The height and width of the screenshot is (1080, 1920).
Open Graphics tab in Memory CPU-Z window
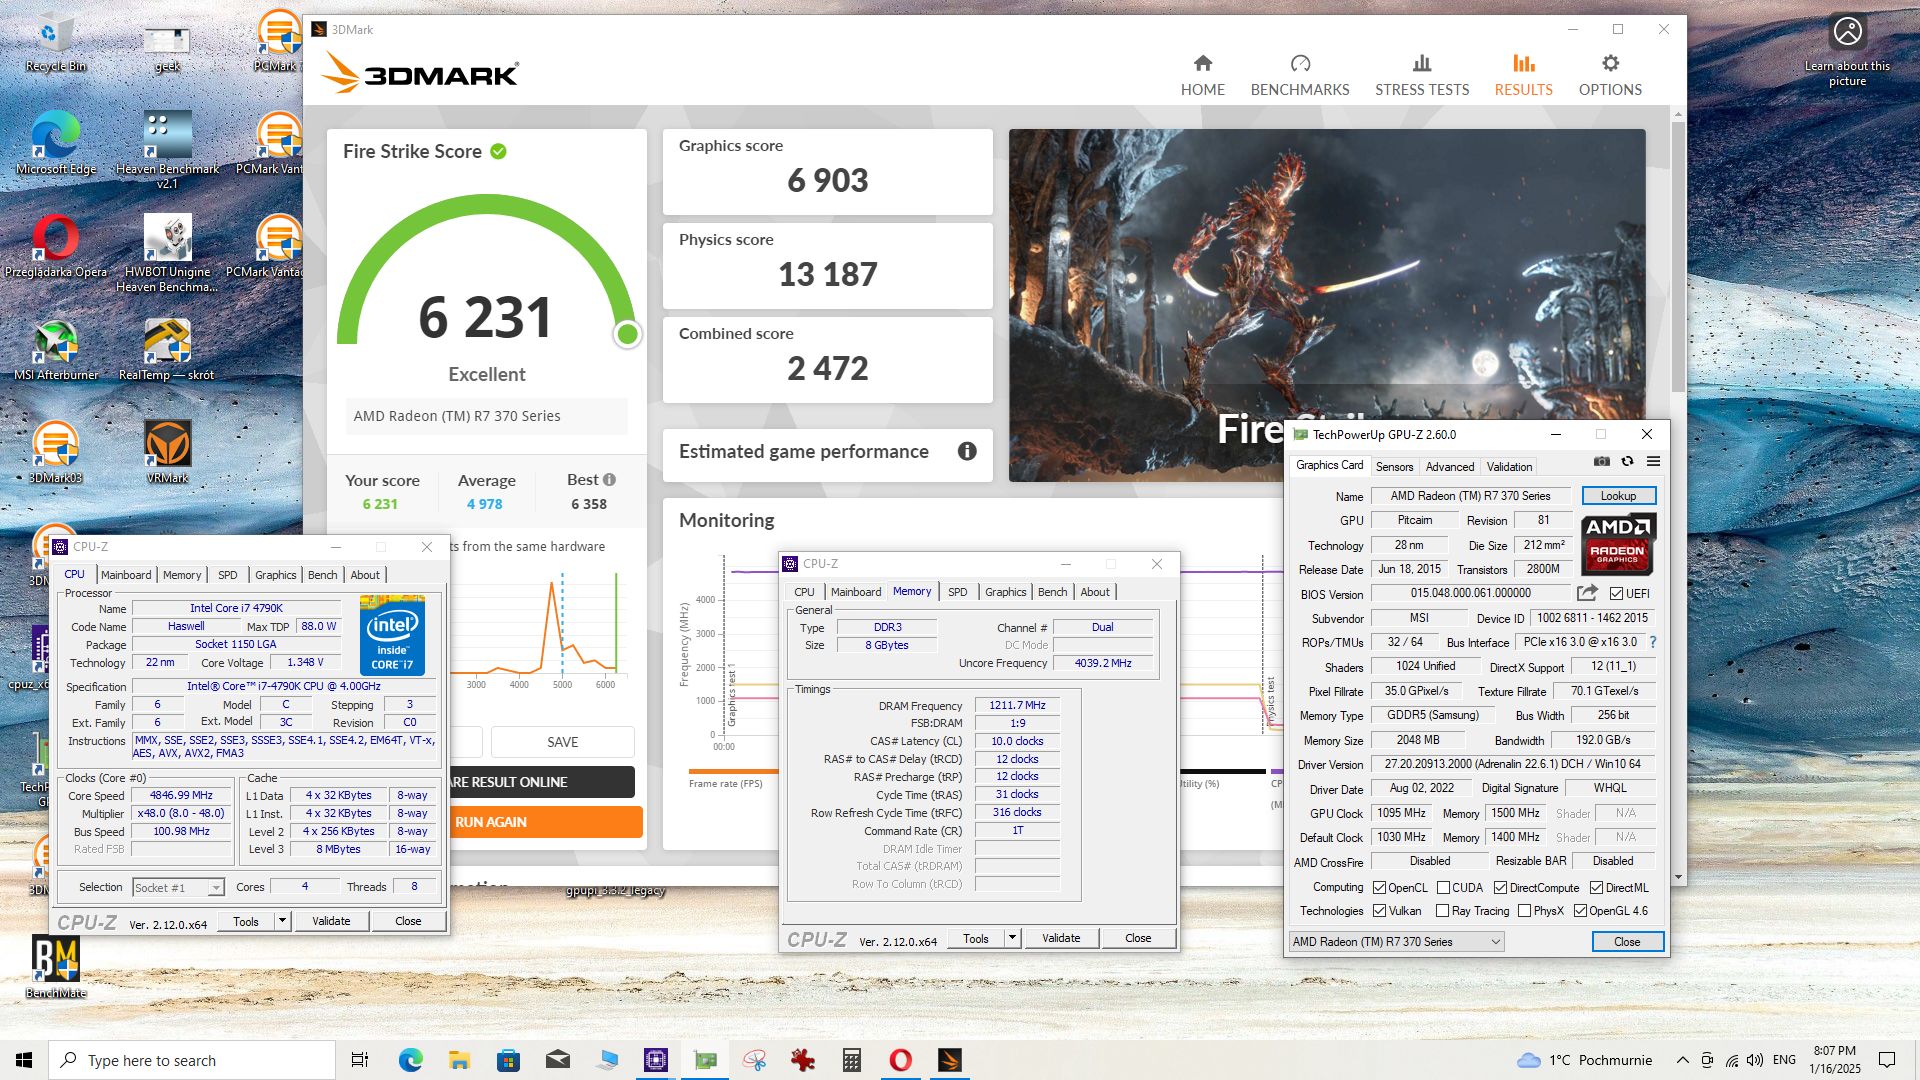[x=1005, y=592]
